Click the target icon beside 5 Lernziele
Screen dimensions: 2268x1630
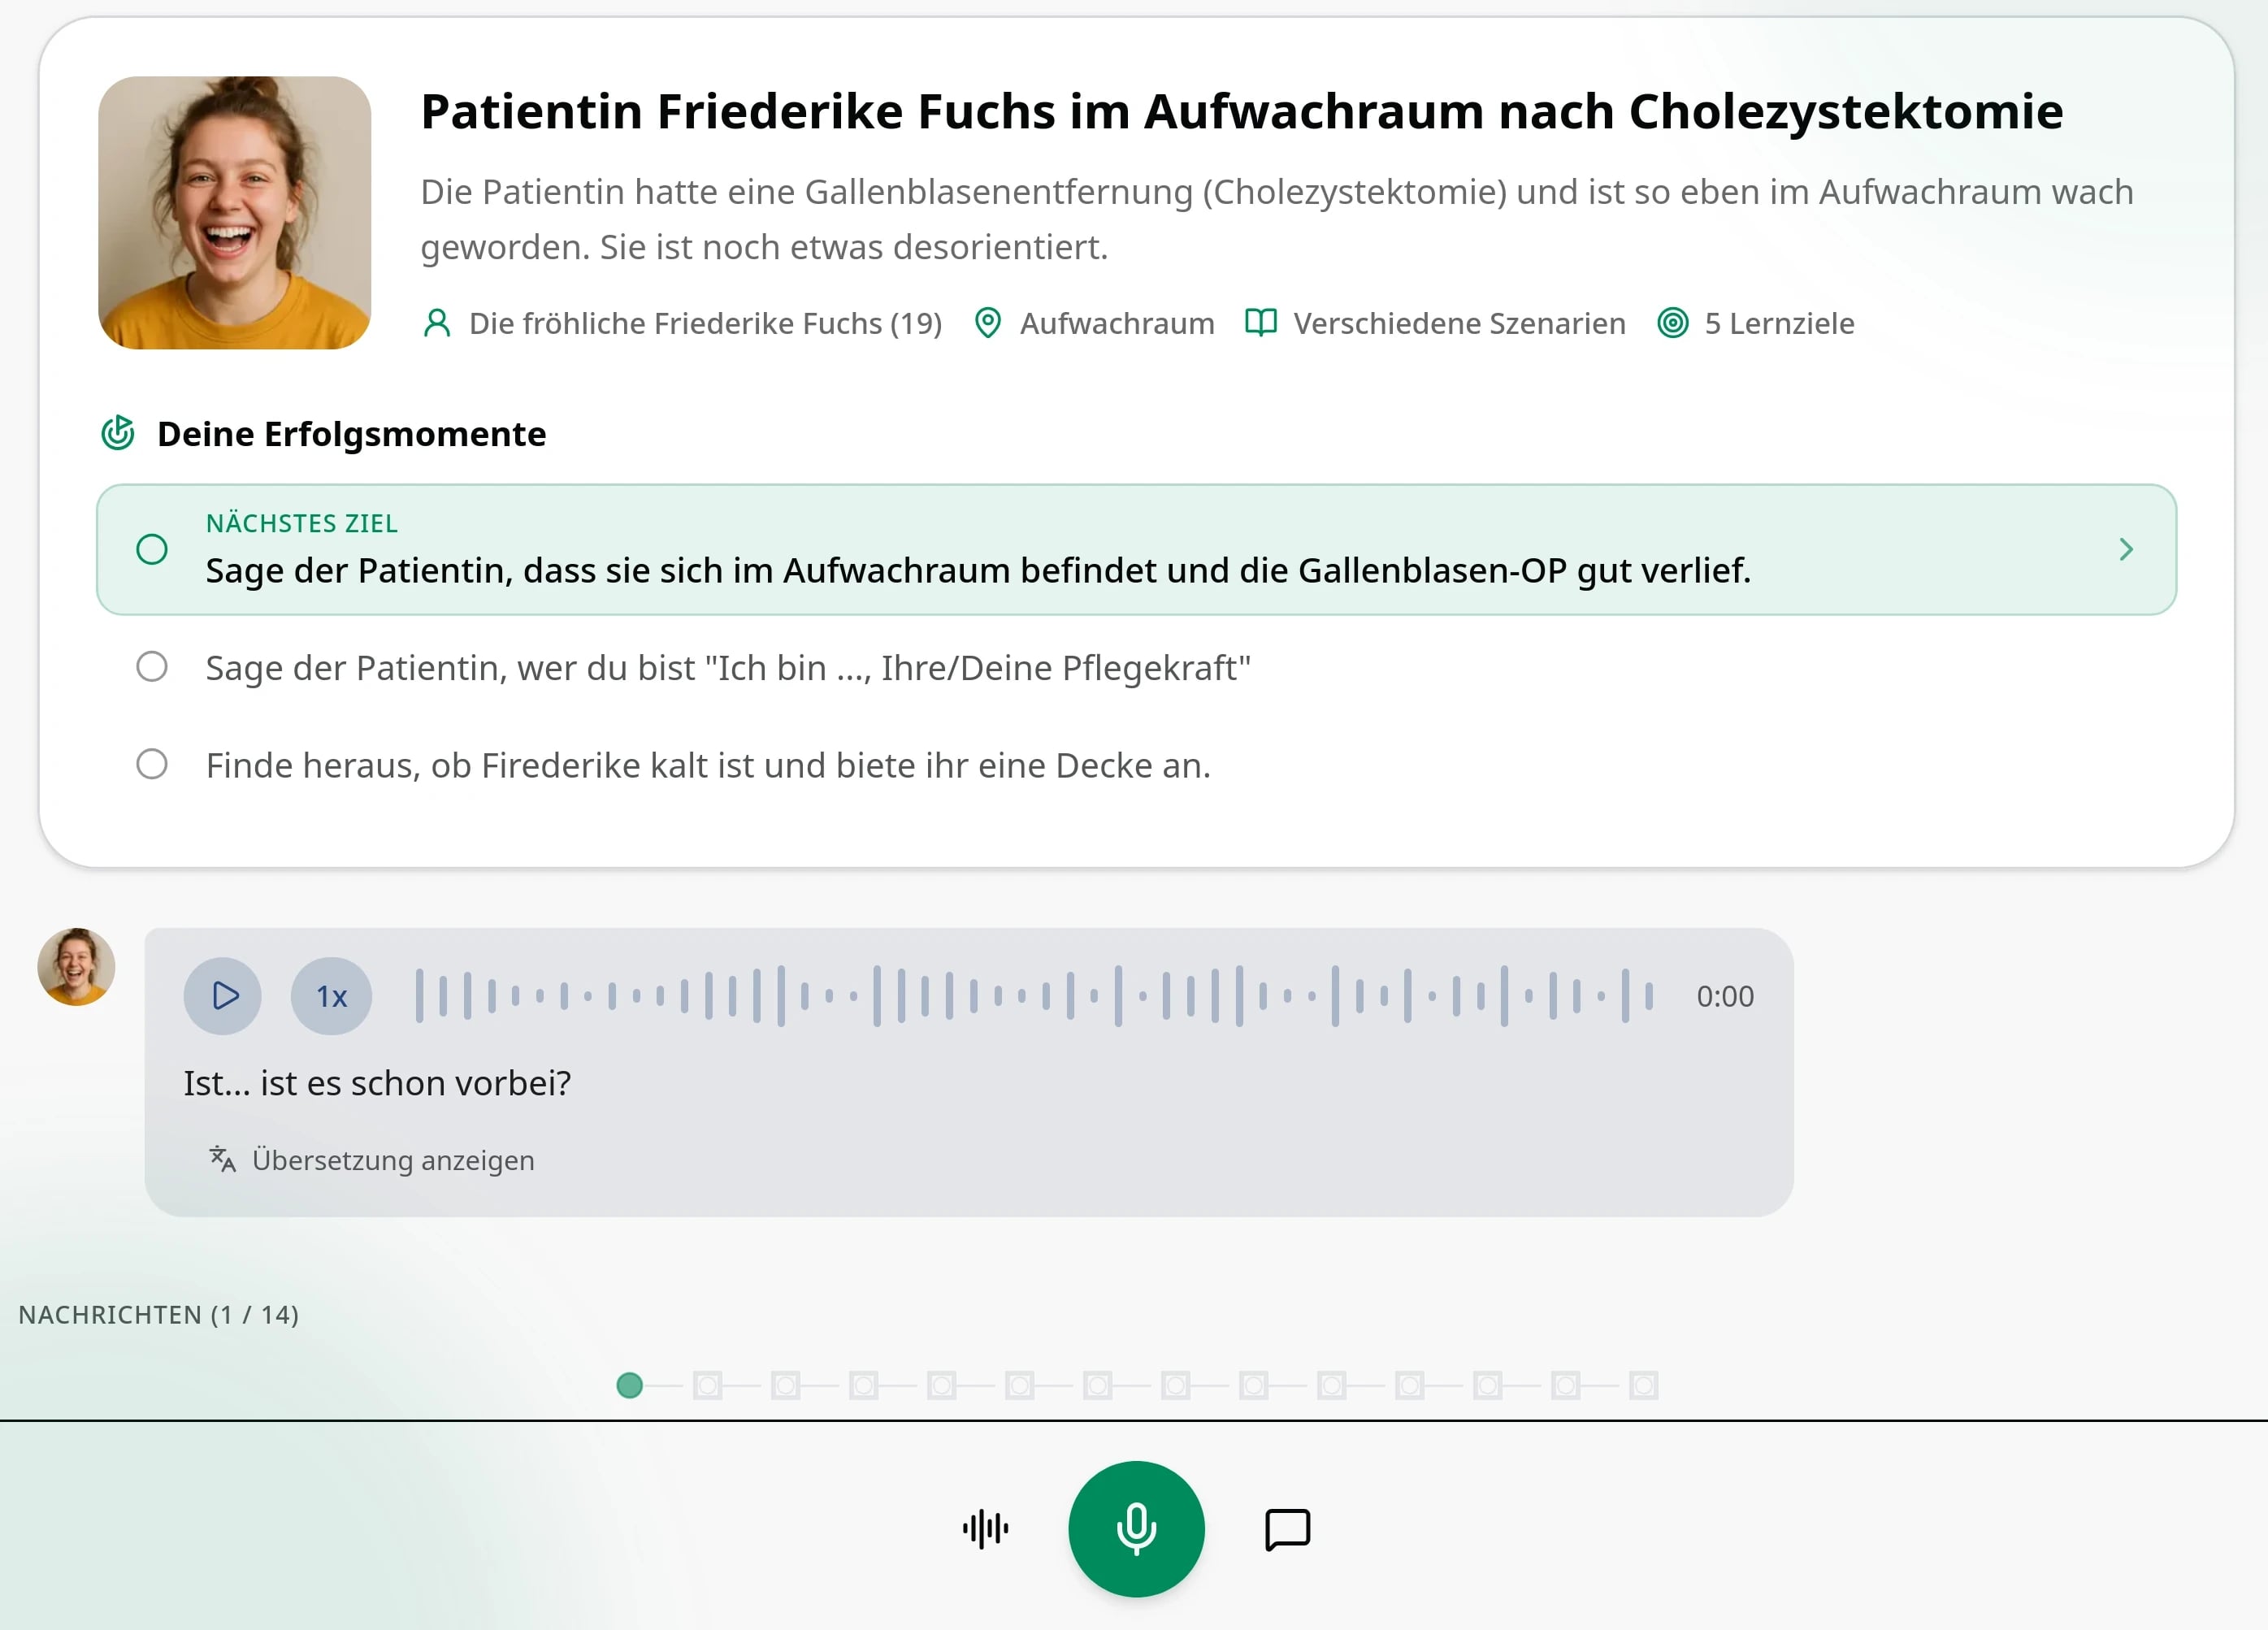point(1673,323)
